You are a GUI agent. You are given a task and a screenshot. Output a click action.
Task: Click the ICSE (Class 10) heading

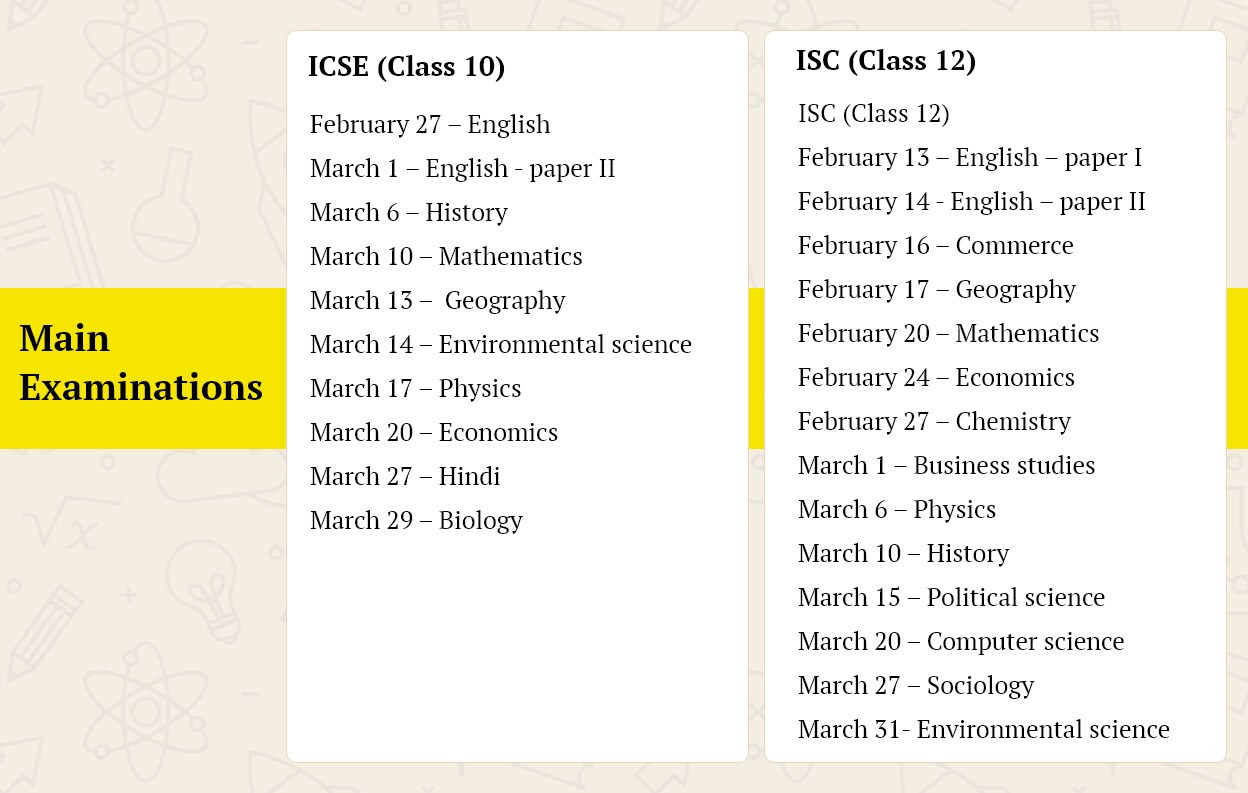[x=406, y=67]
